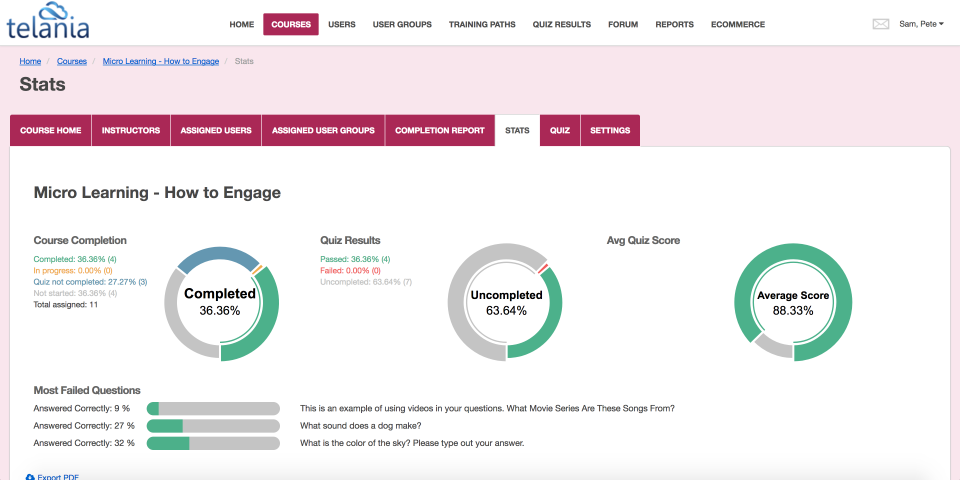Click the 'Avg Quiz Score' heading
This screenshot has width=960, height=480.
point(643,241)
